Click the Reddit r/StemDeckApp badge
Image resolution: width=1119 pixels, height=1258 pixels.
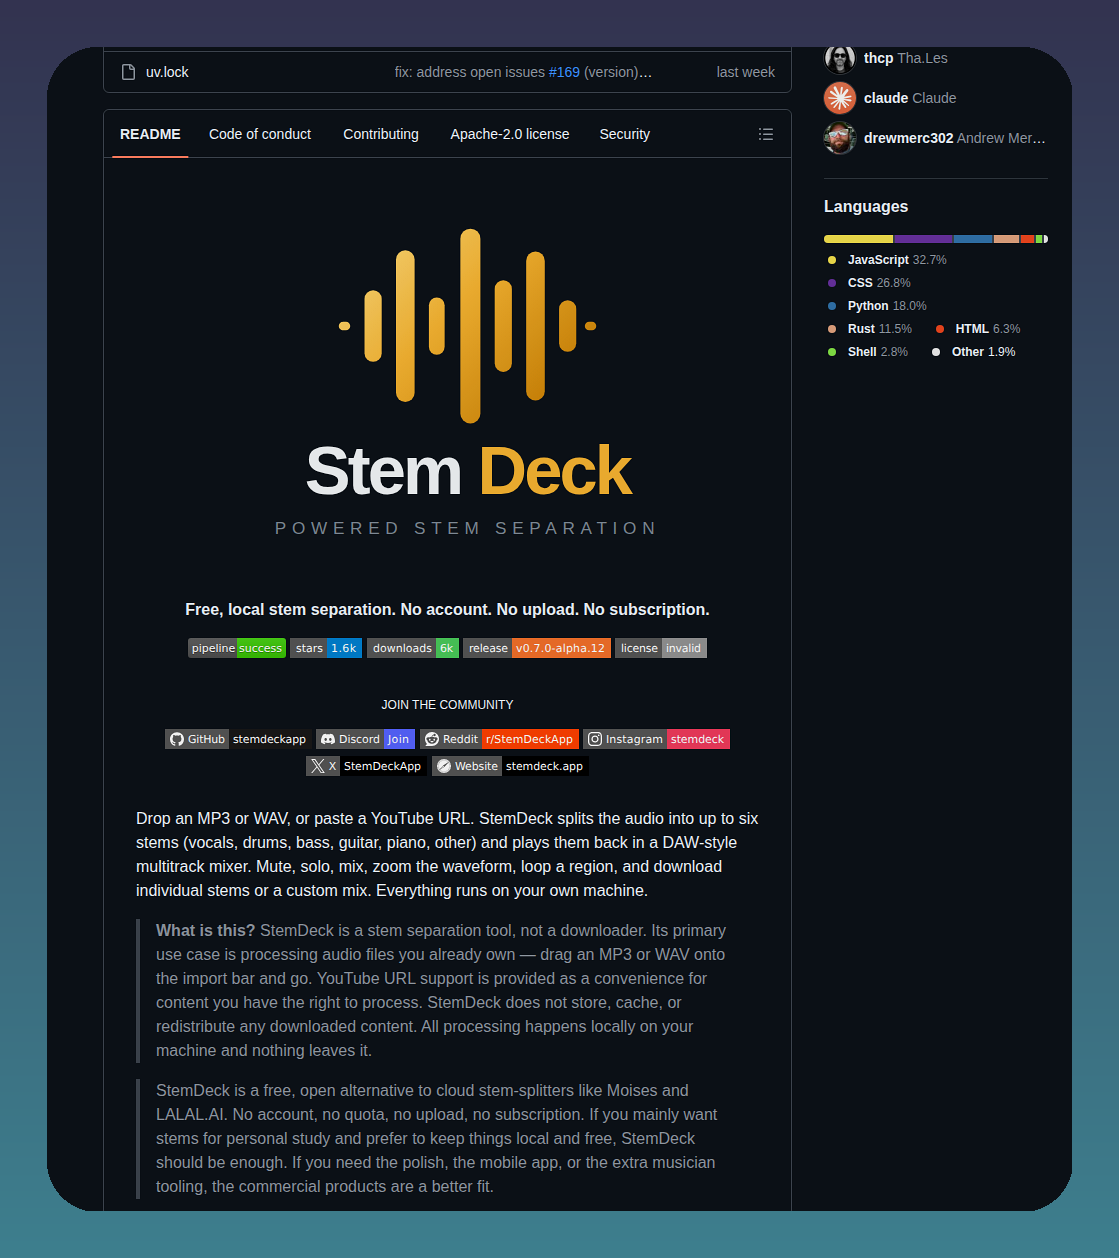[500, 739]
